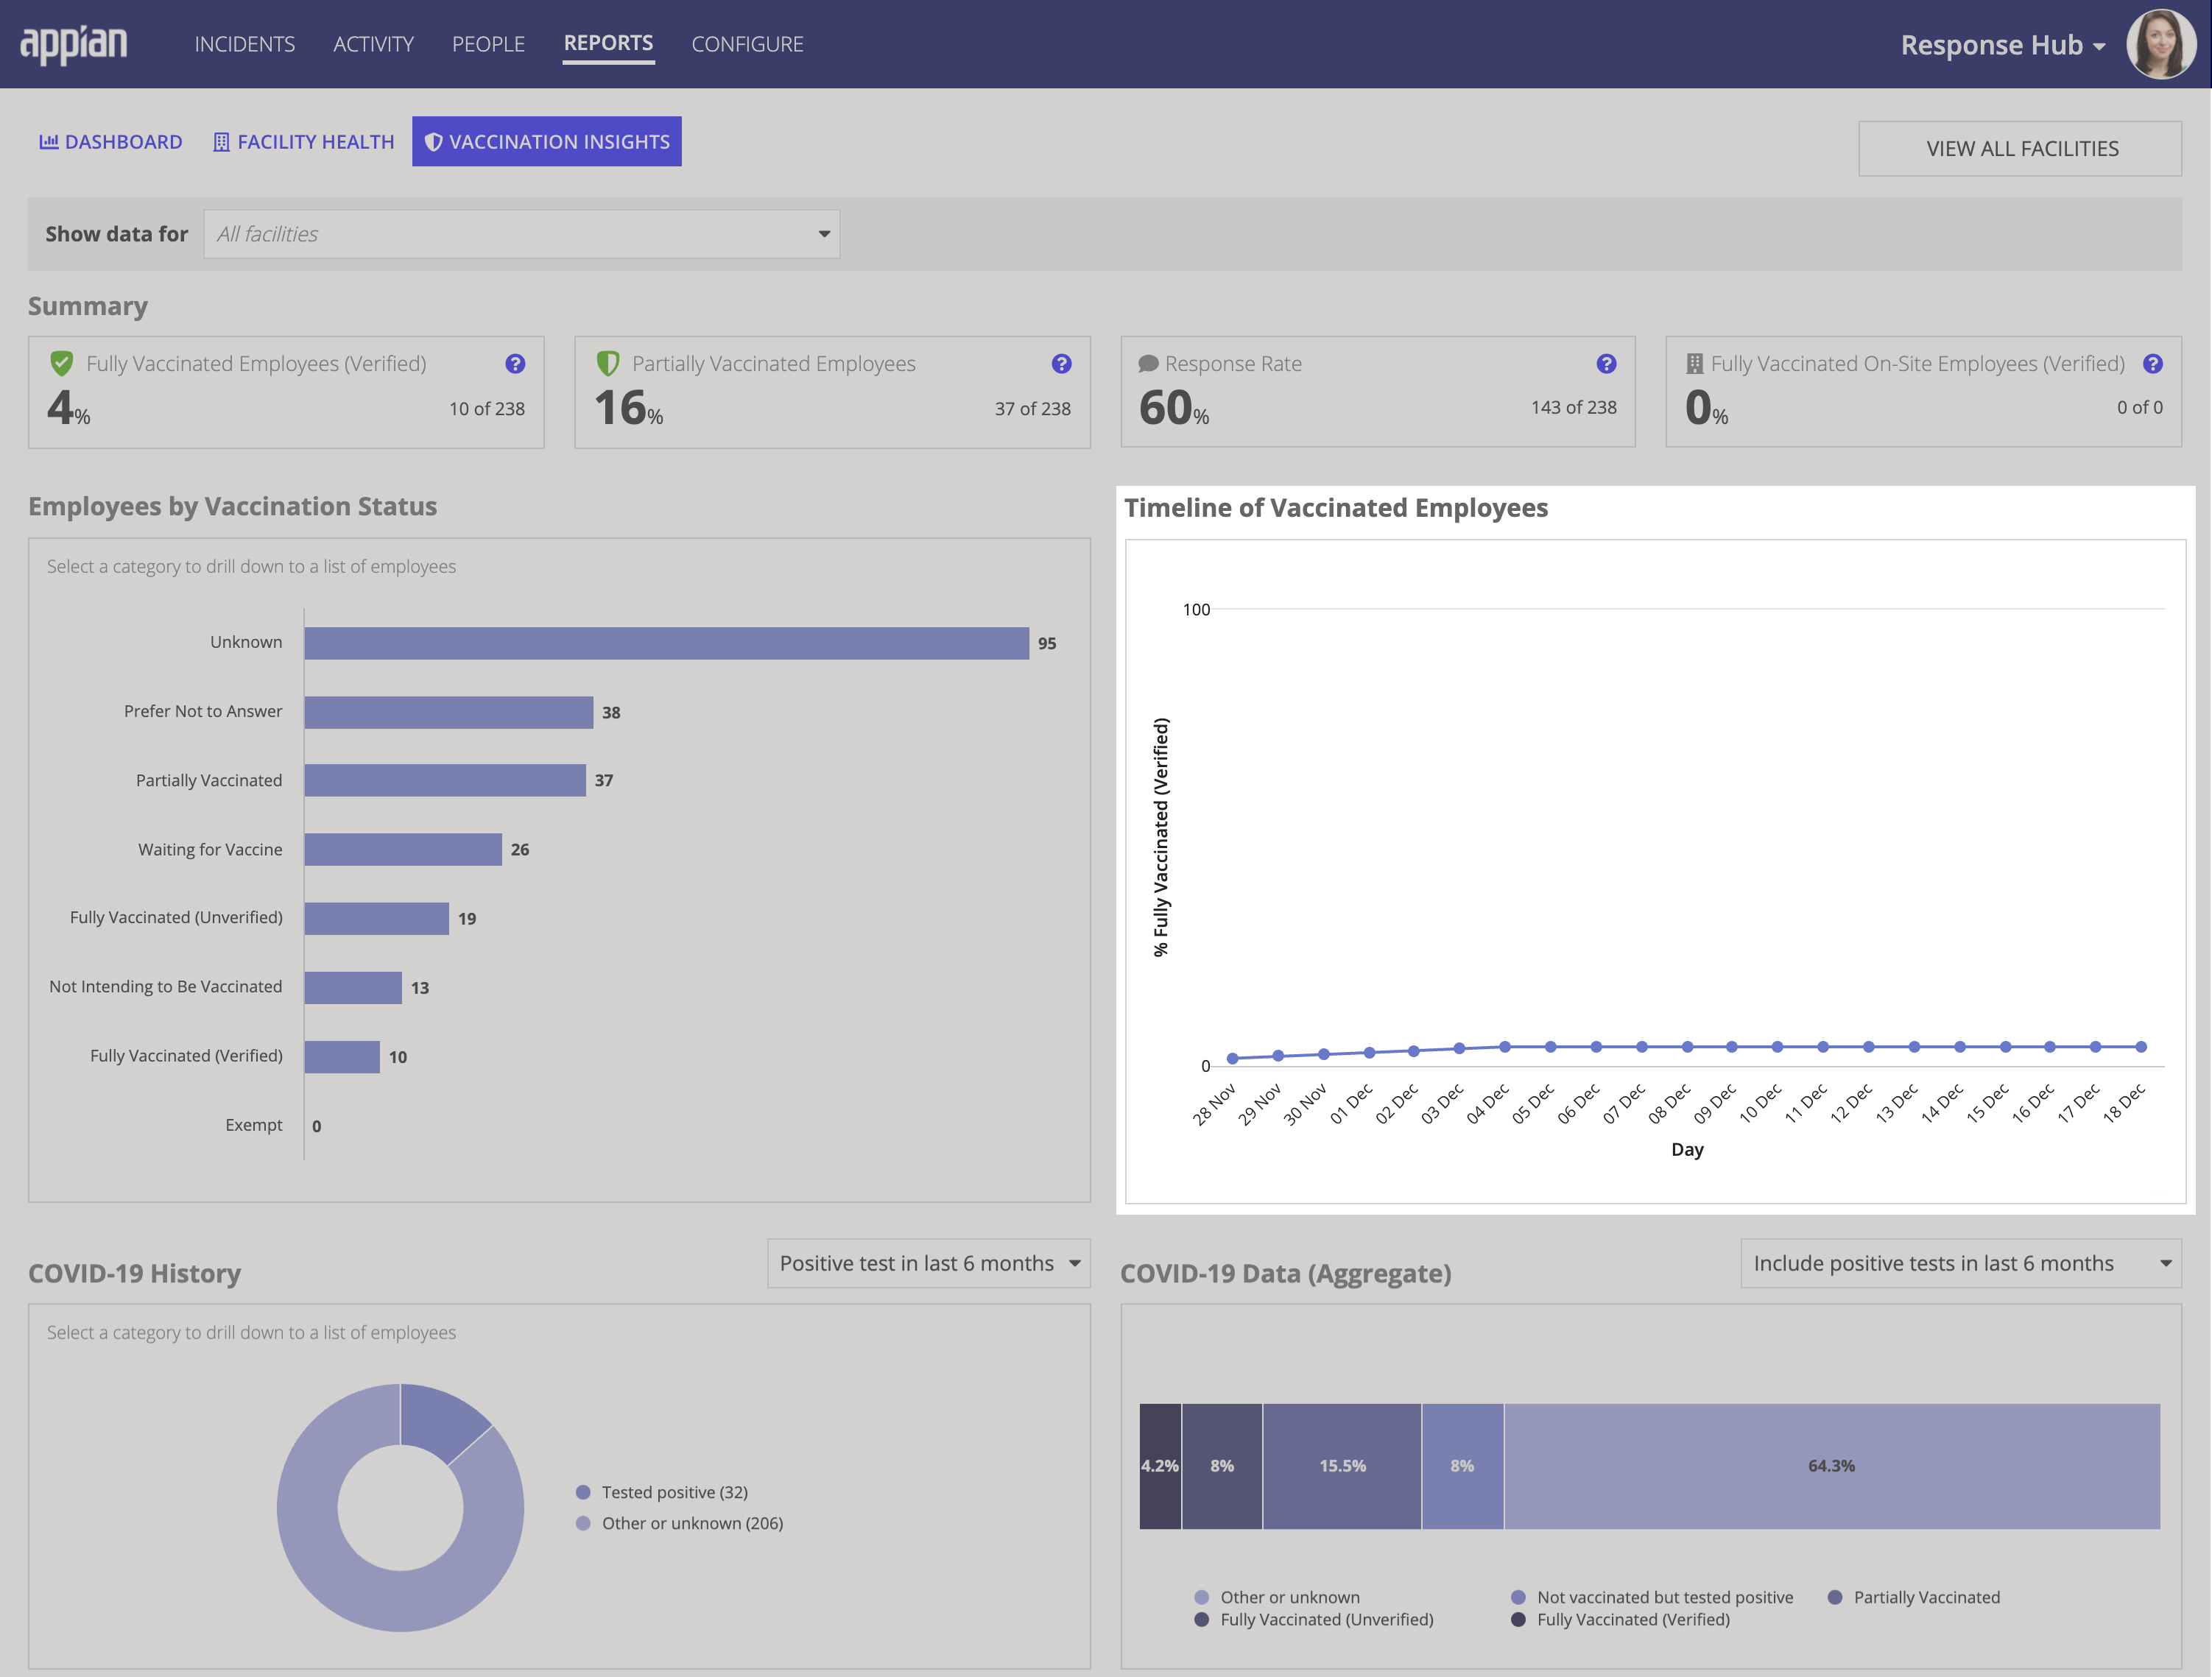
Task: Open help for Partially Vaccinated Employees
Action: click(x=1061, y=364)
